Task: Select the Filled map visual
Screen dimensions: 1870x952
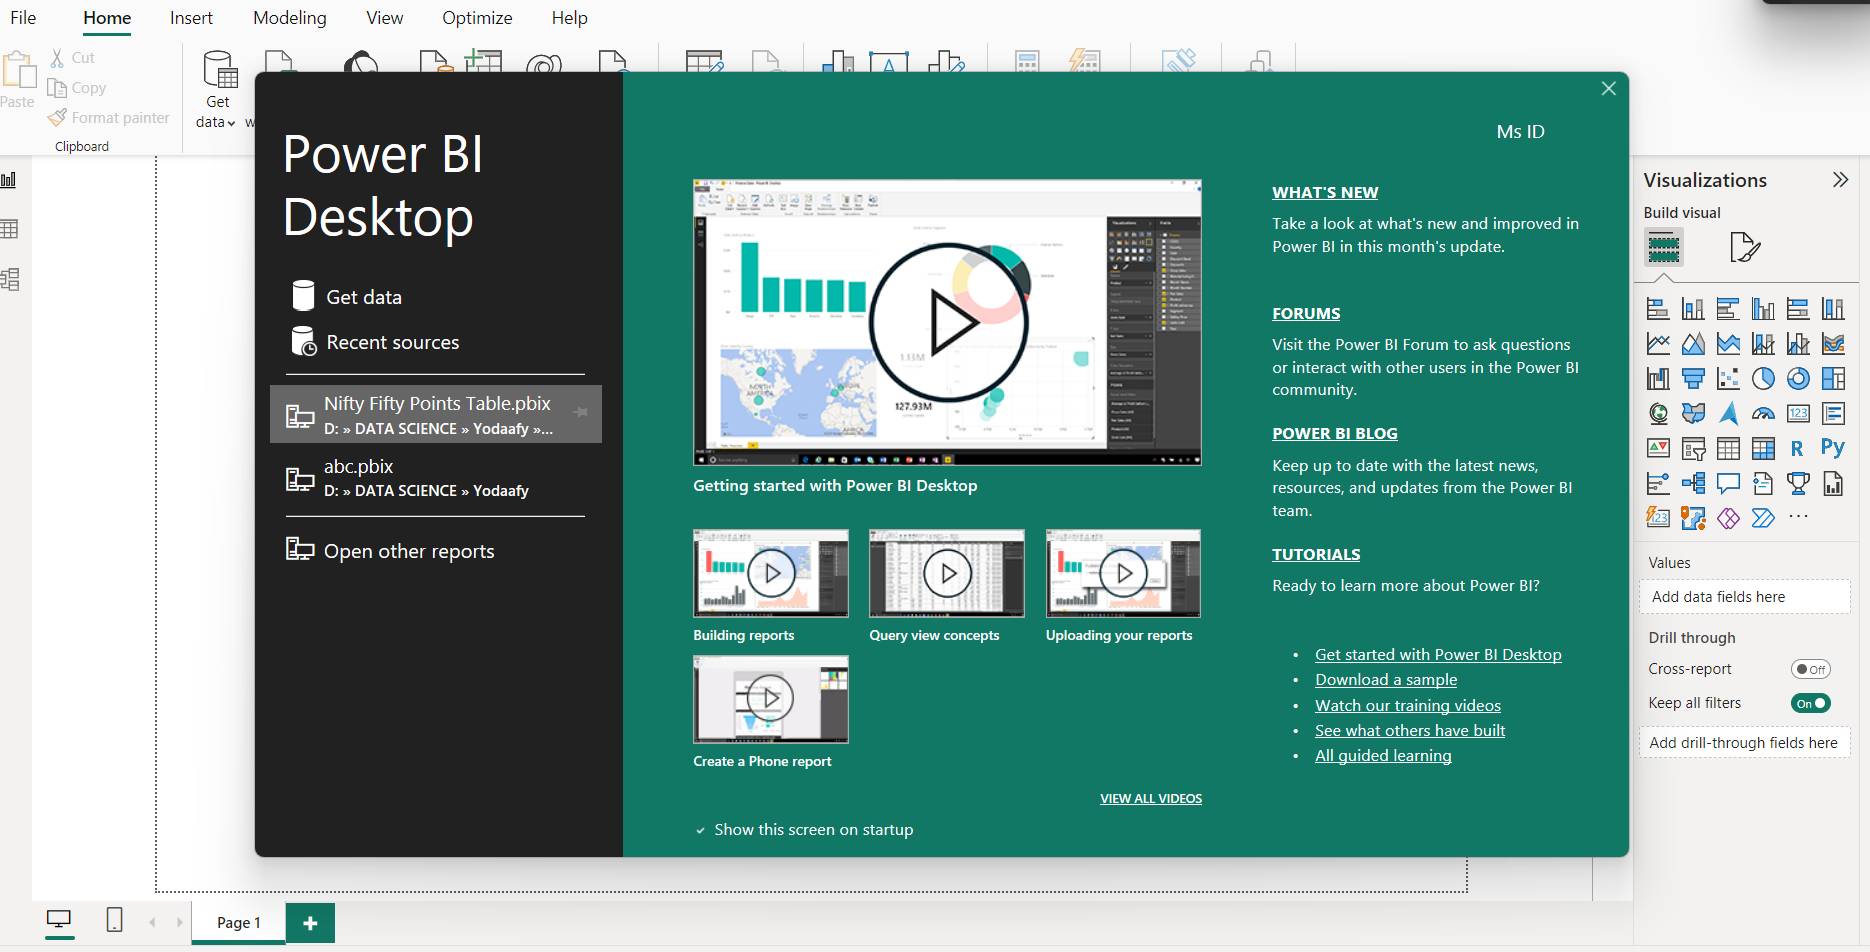Action: click(x=1693, y=413)
